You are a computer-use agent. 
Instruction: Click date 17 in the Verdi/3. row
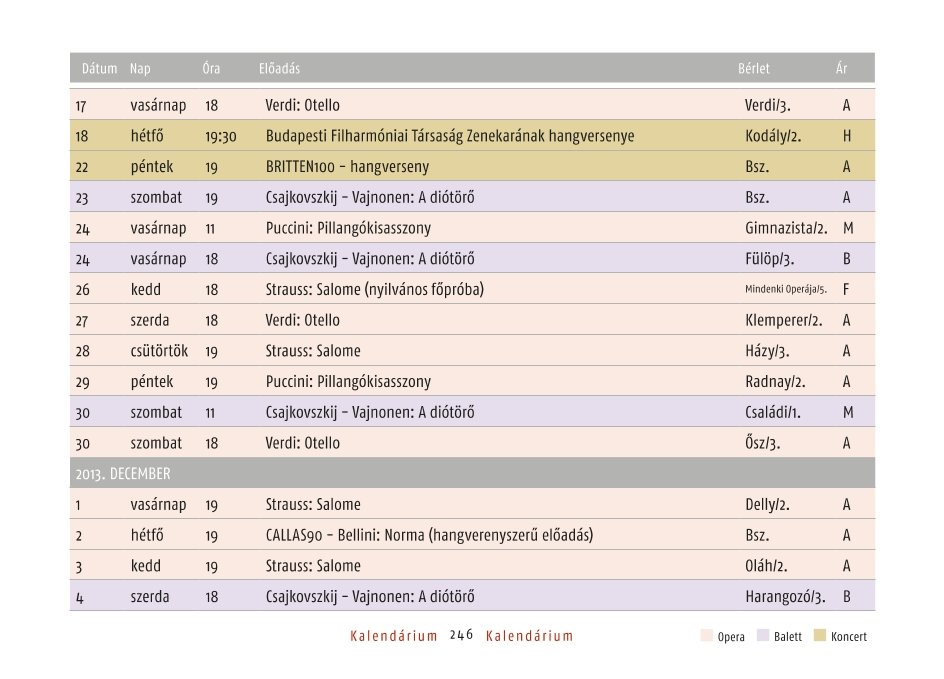coord(81,107)
